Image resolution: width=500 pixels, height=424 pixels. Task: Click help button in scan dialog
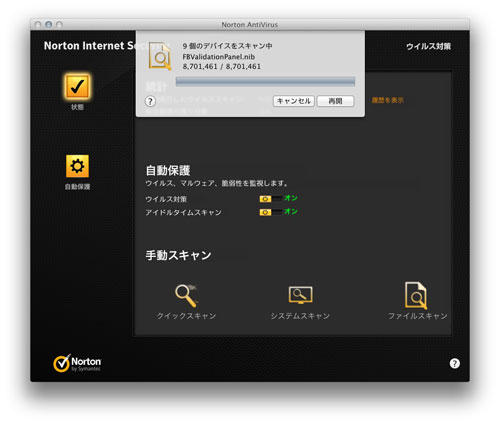[x=150, y=101]
